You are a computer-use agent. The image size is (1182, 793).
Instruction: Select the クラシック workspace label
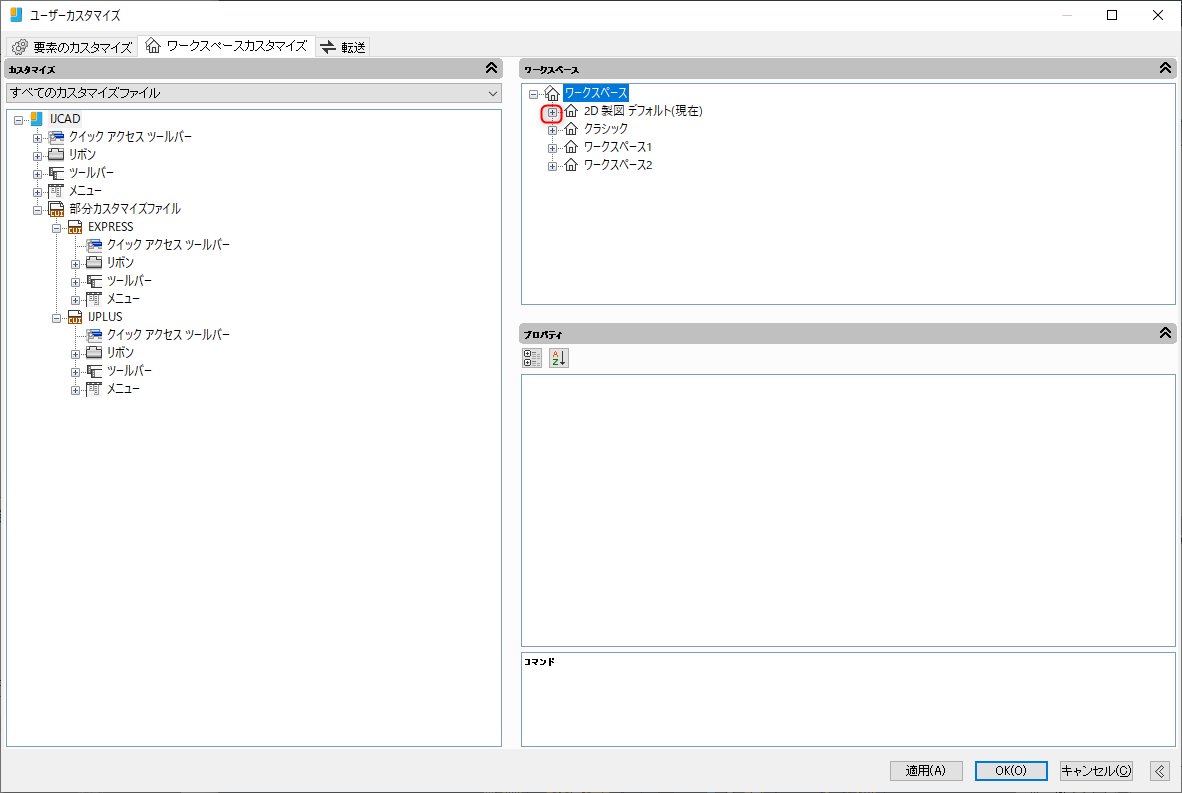[x=605, y=129]
